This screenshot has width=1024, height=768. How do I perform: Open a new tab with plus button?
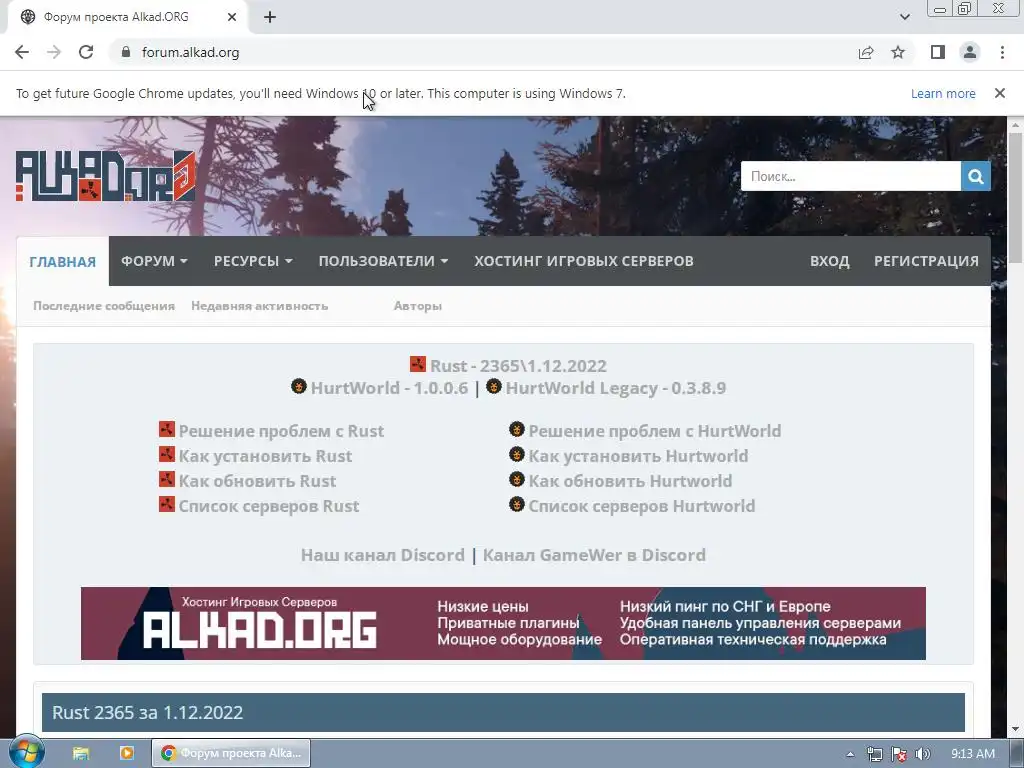click(x=270, y=17)
